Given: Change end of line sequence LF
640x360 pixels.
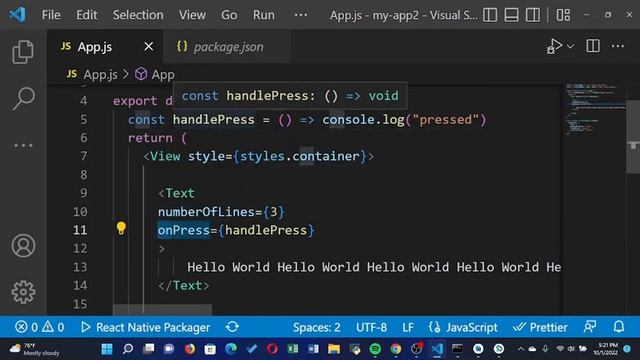Looking at the screenshot, I should [x=408, y=327].
